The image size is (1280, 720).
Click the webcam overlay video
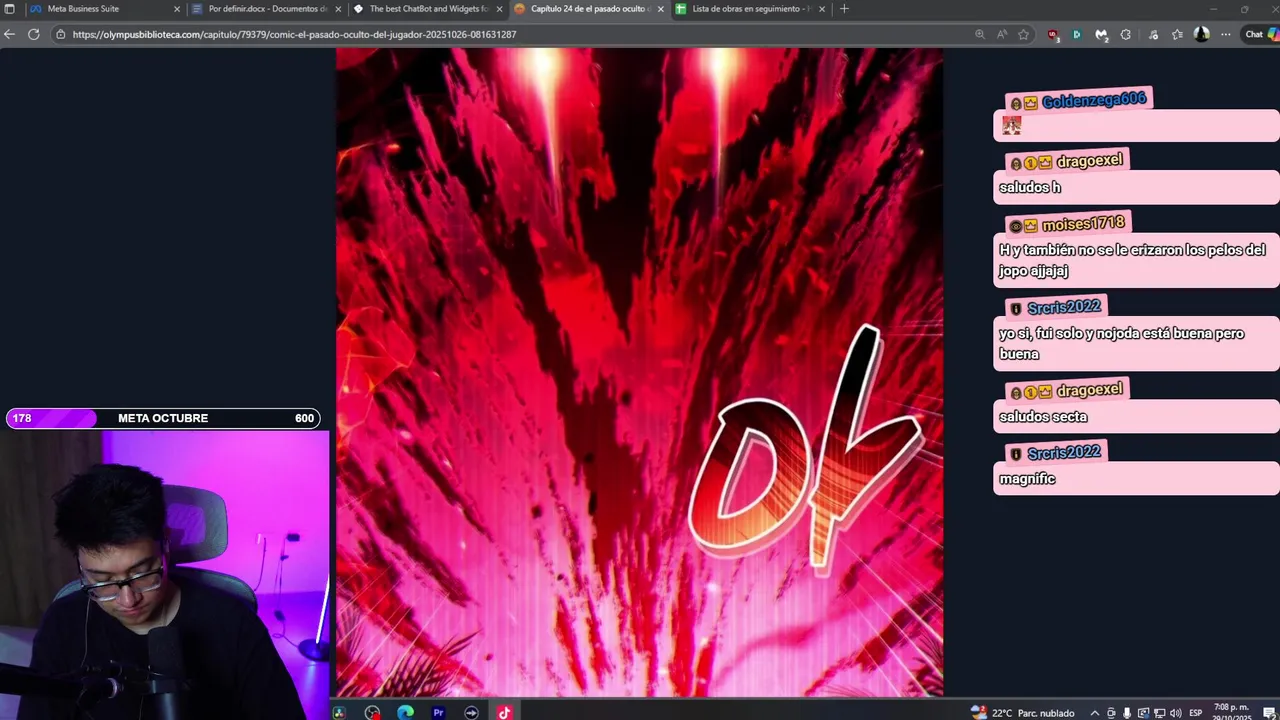pos(164,575)
